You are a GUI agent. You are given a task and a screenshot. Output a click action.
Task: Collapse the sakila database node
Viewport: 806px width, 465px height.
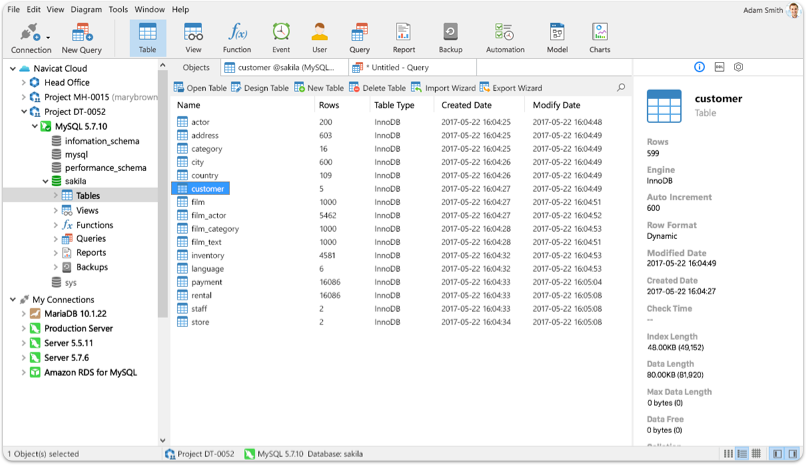coord(45,181)
